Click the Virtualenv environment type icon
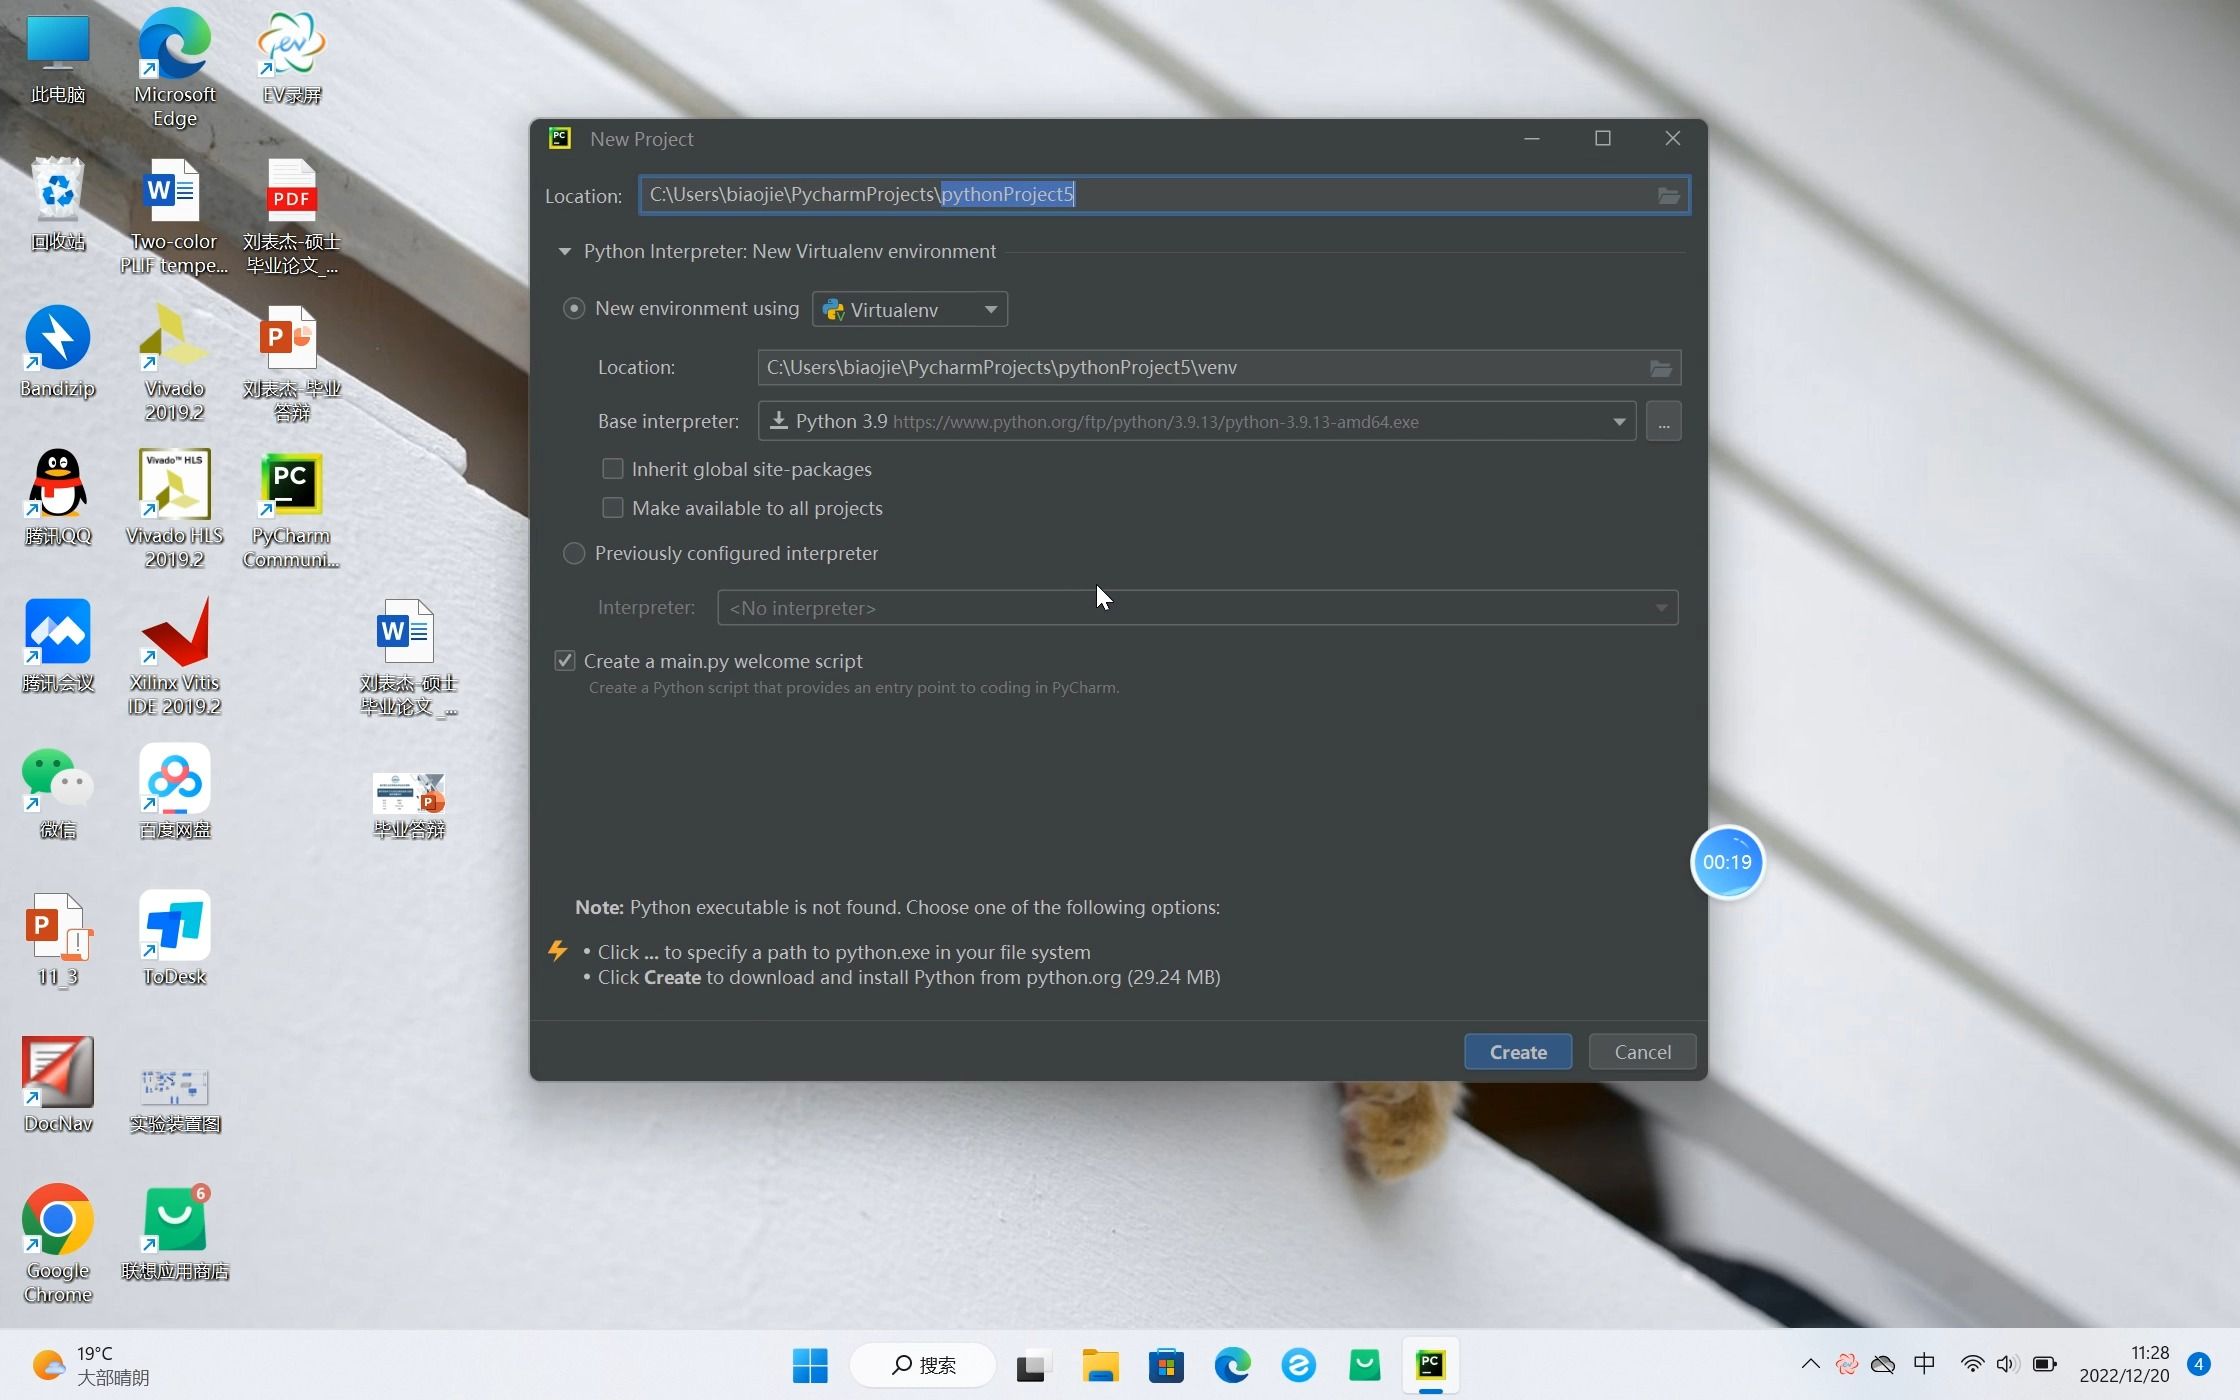2240x1400 pixels. click(x=832, y=308)
